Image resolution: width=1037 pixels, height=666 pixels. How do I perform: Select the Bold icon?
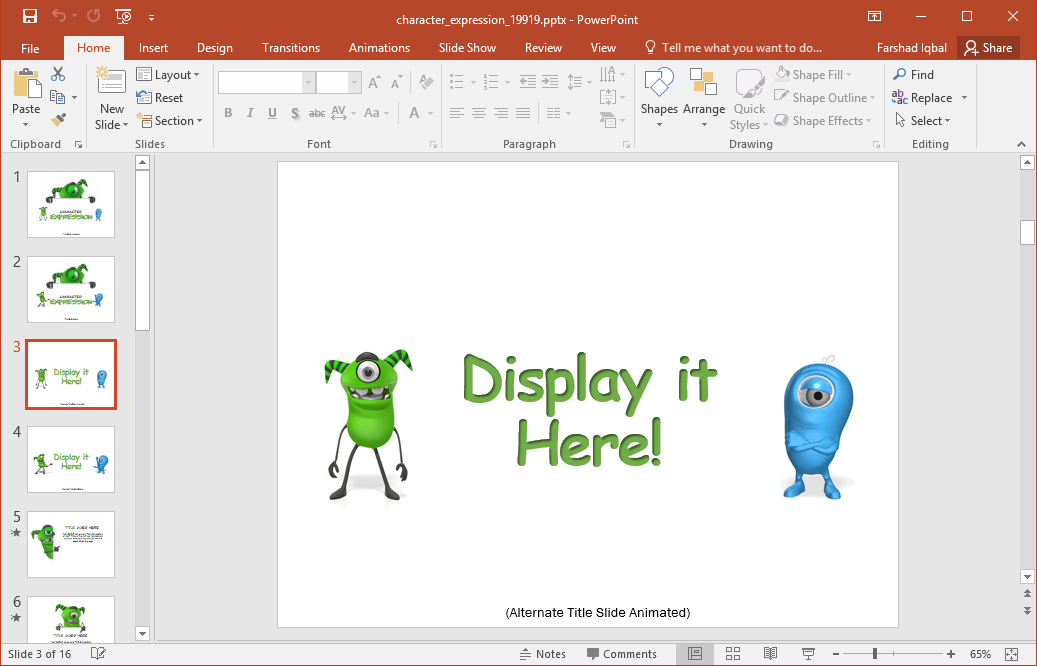tap(228, 113)
